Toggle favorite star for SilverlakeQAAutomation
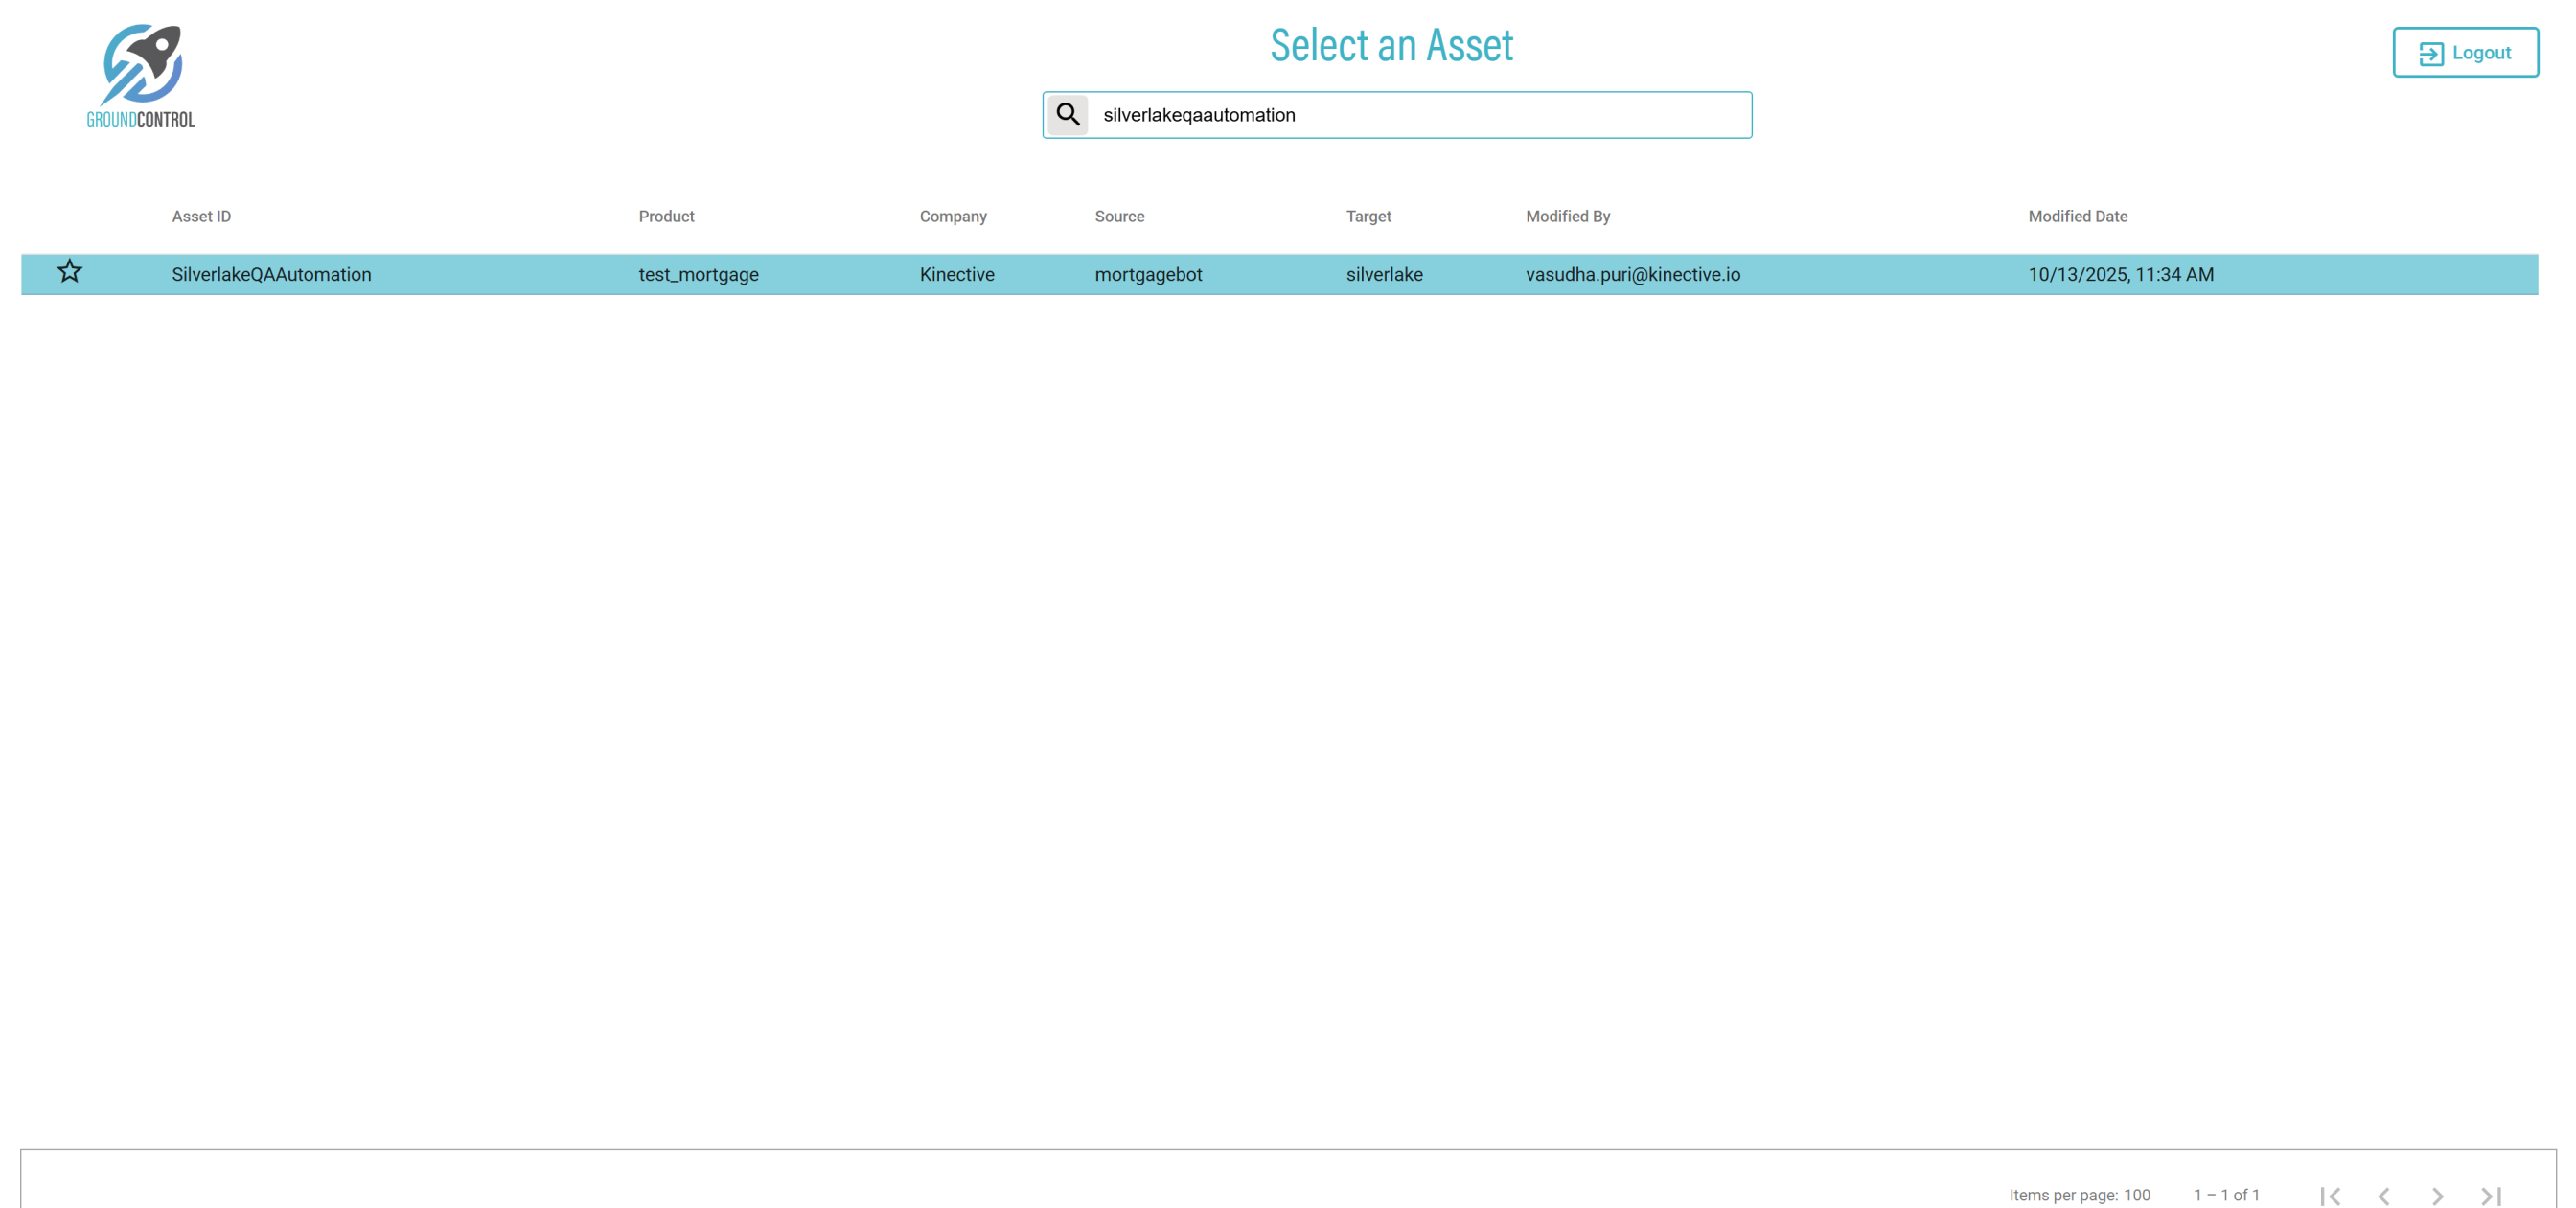Image resolution: width=2576 pixels, height=1208 pixels. click(x=69, y=272)
